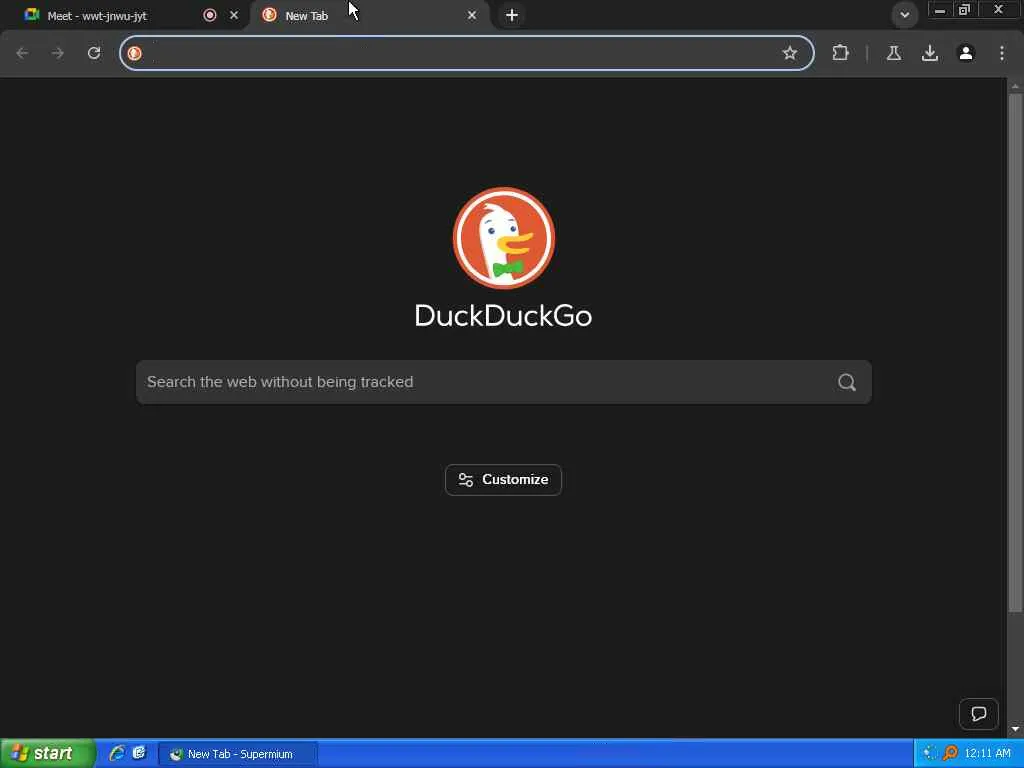
Task: Open the Downloads icon in toolbar
Action: pos(930,53)
